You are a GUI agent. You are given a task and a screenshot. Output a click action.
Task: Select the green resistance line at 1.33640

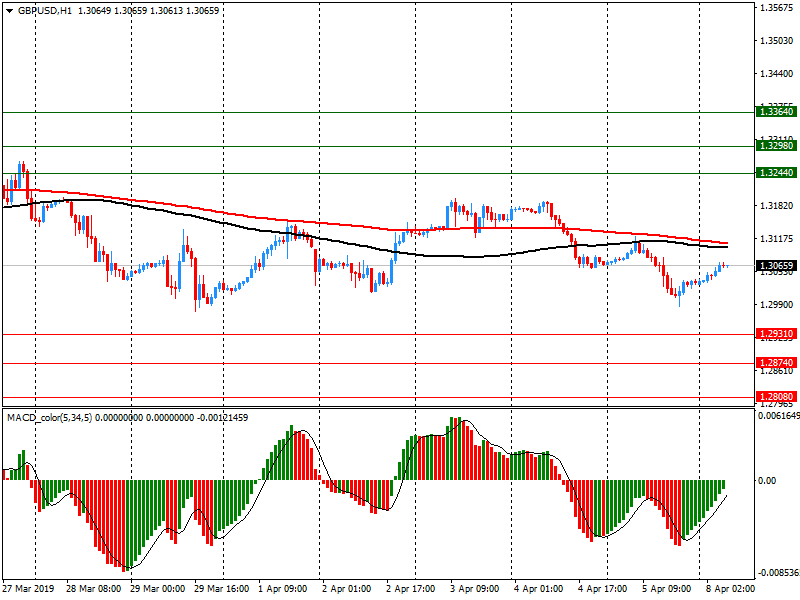pos(400,112)
